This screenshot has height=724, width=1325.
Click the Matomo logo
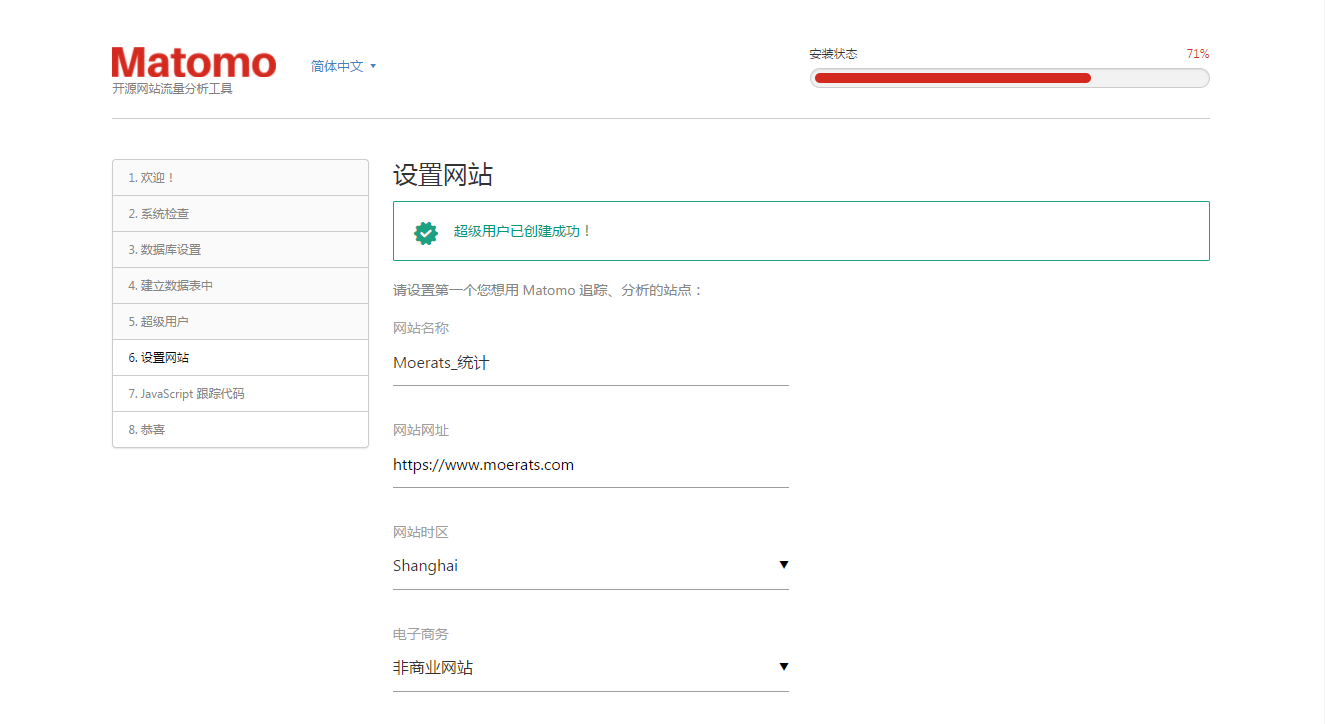tap(194, 63)
